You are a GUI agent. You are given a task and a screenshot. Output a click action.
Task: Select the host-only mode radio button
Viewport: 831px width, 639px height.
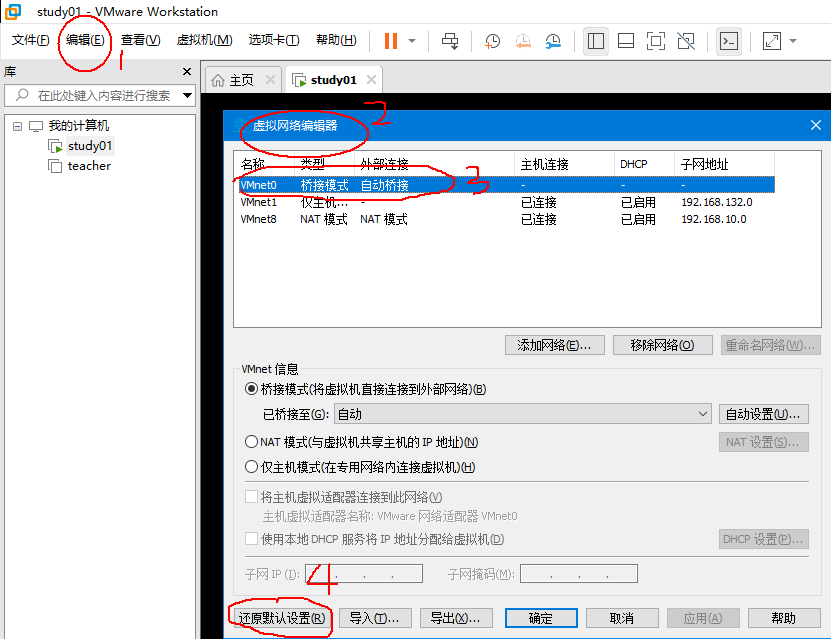coord(251,467)
